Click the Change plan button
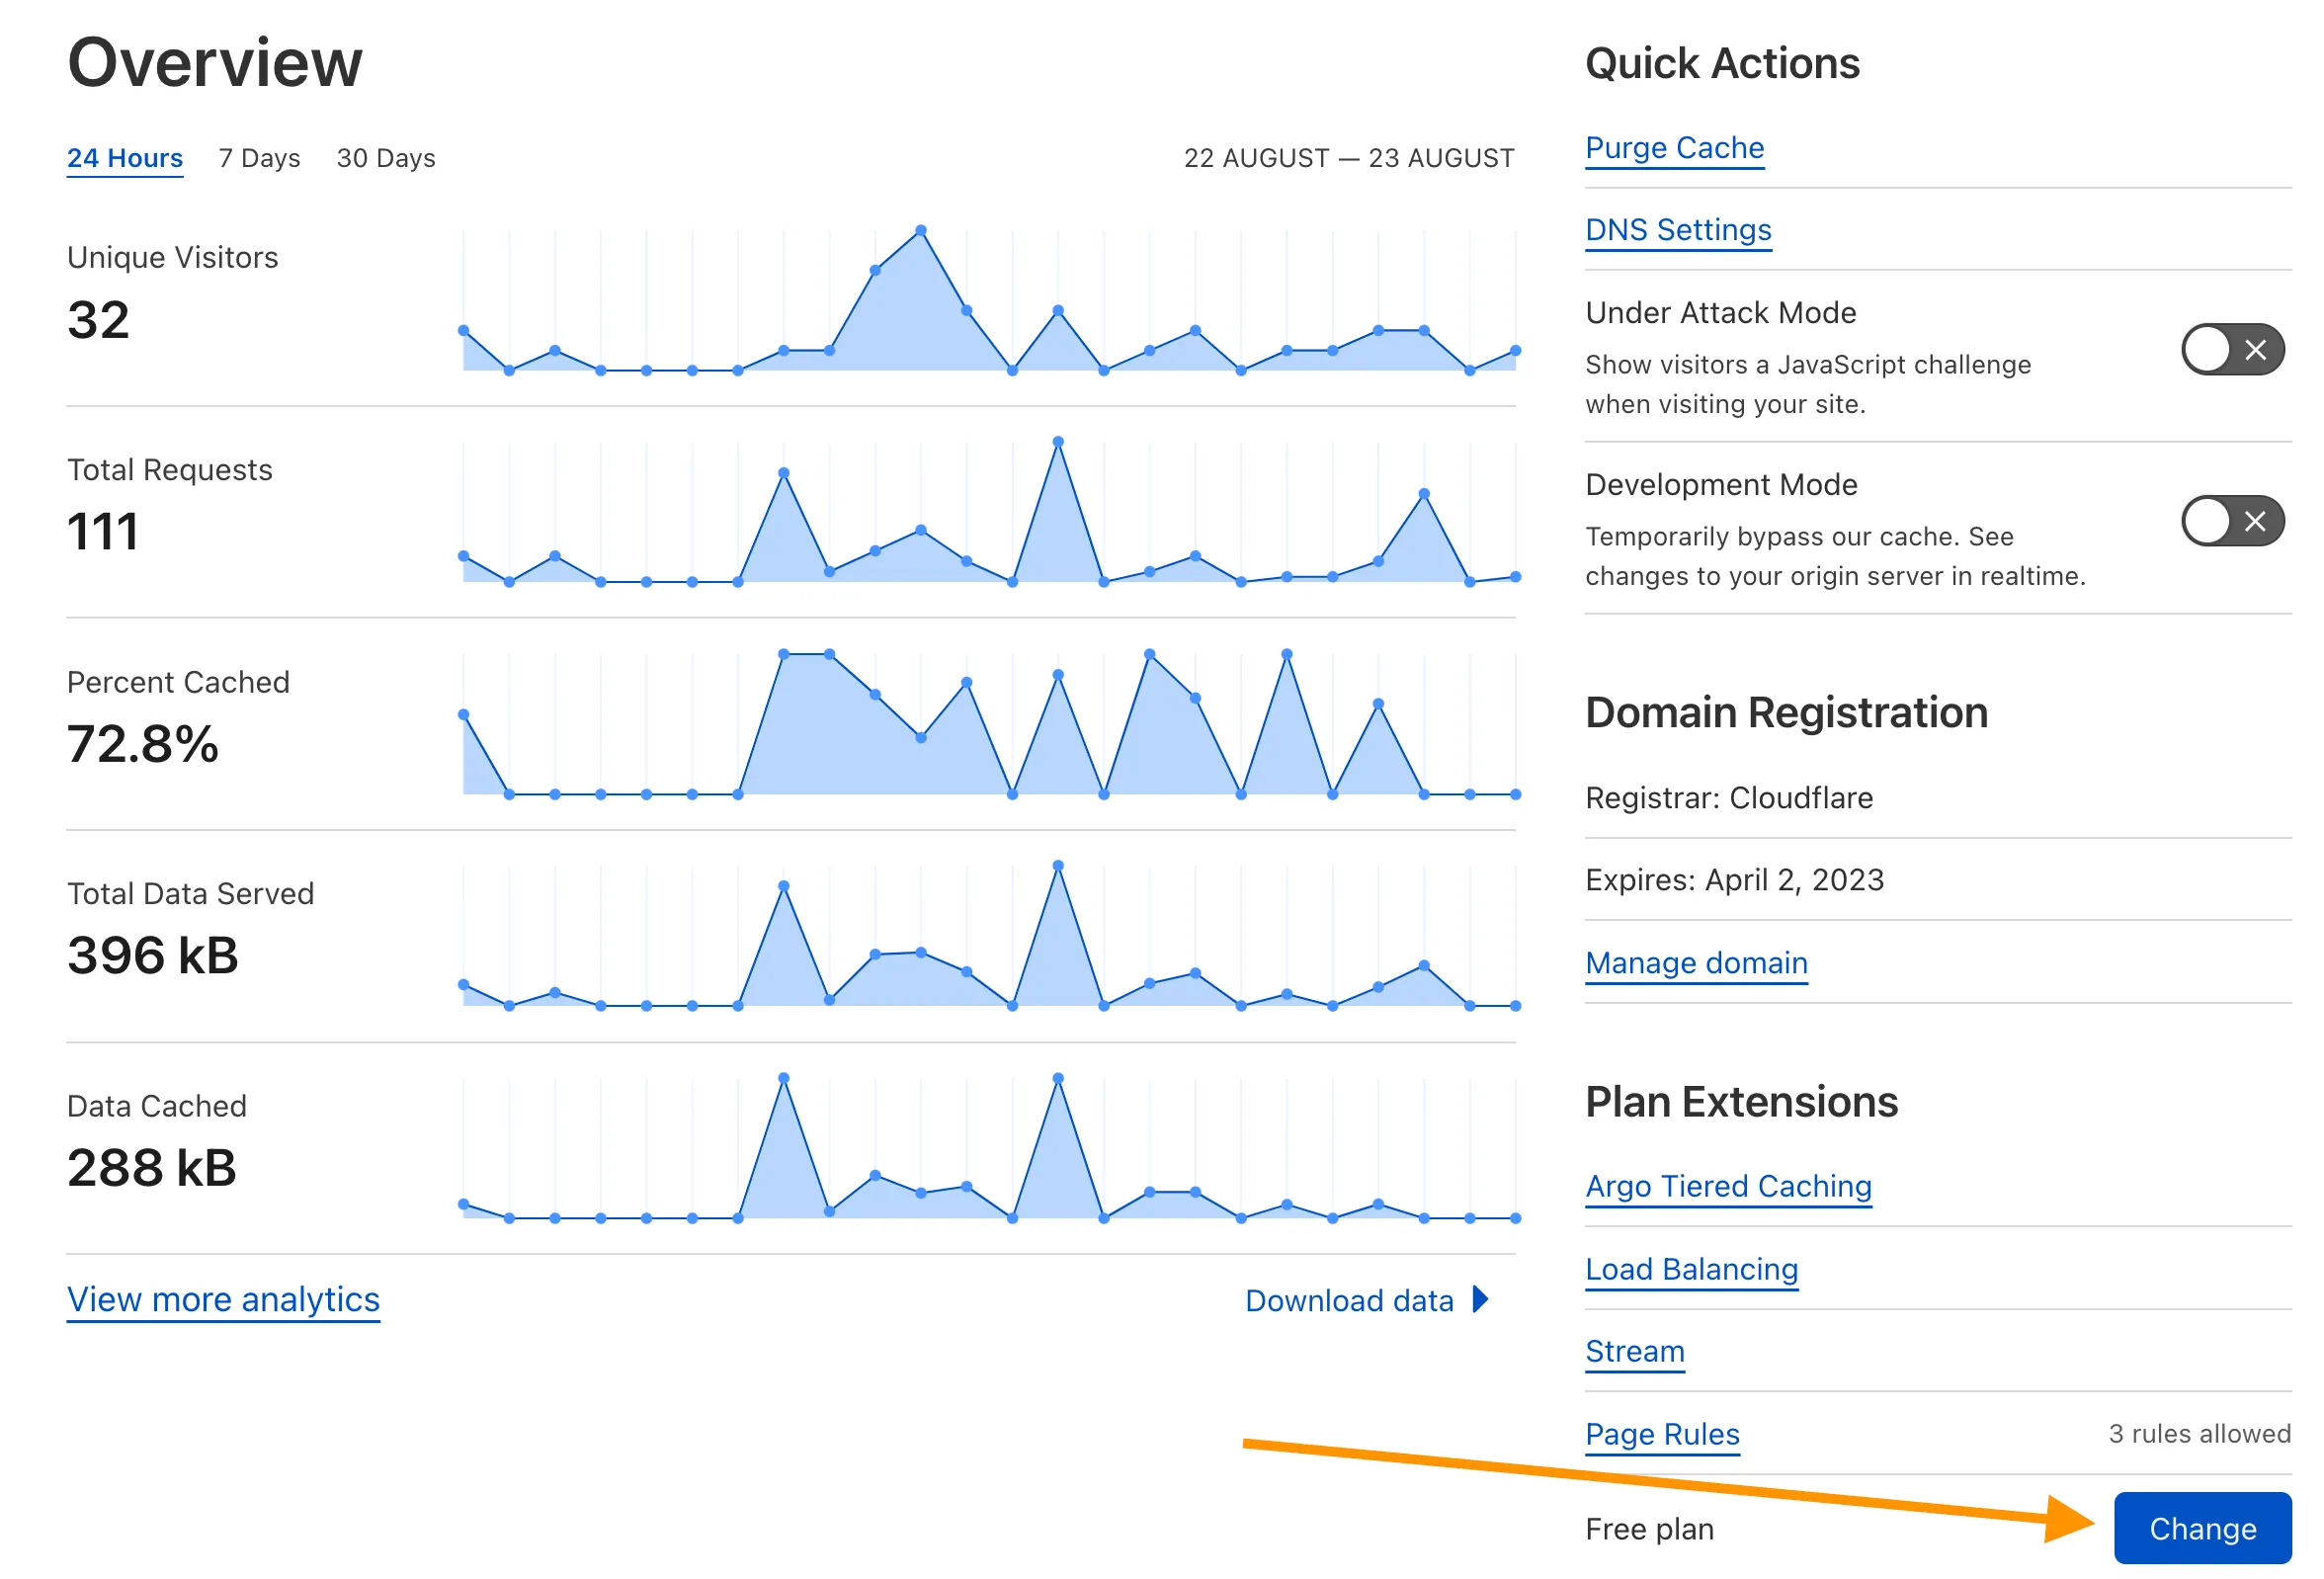 2203,1528
